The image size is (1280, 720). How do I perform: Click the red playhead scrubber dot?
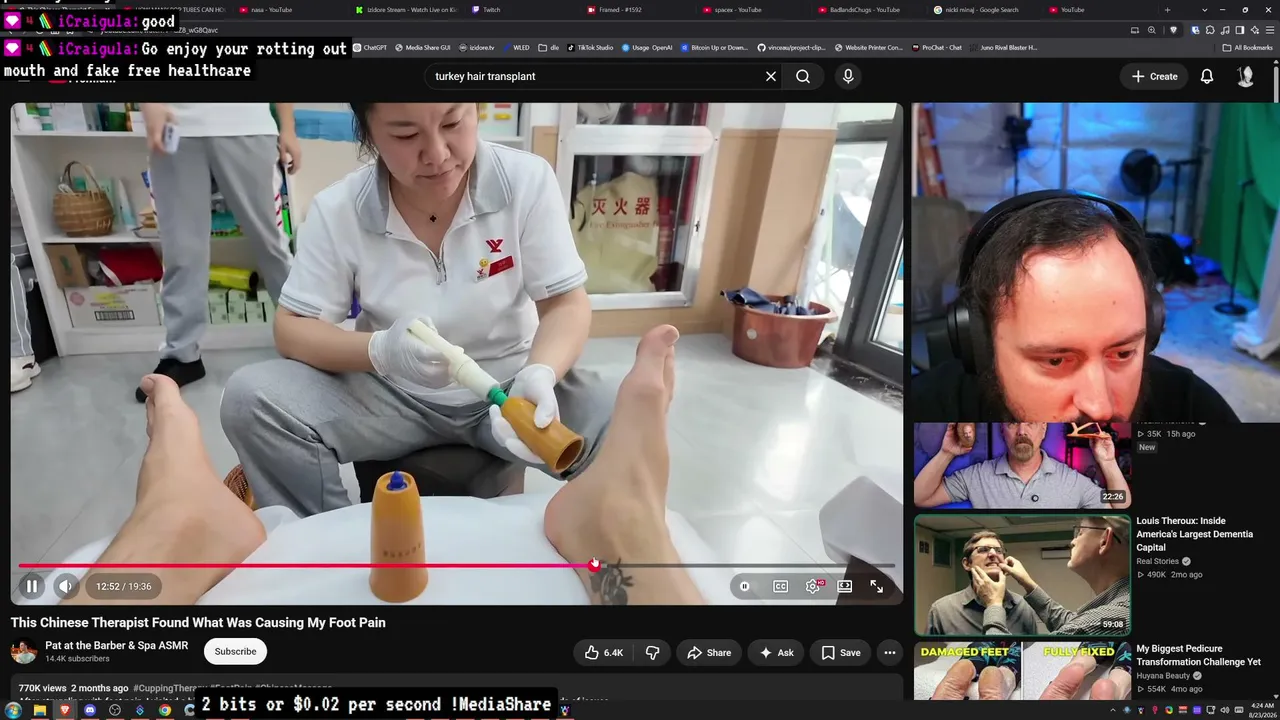(594, 565)
